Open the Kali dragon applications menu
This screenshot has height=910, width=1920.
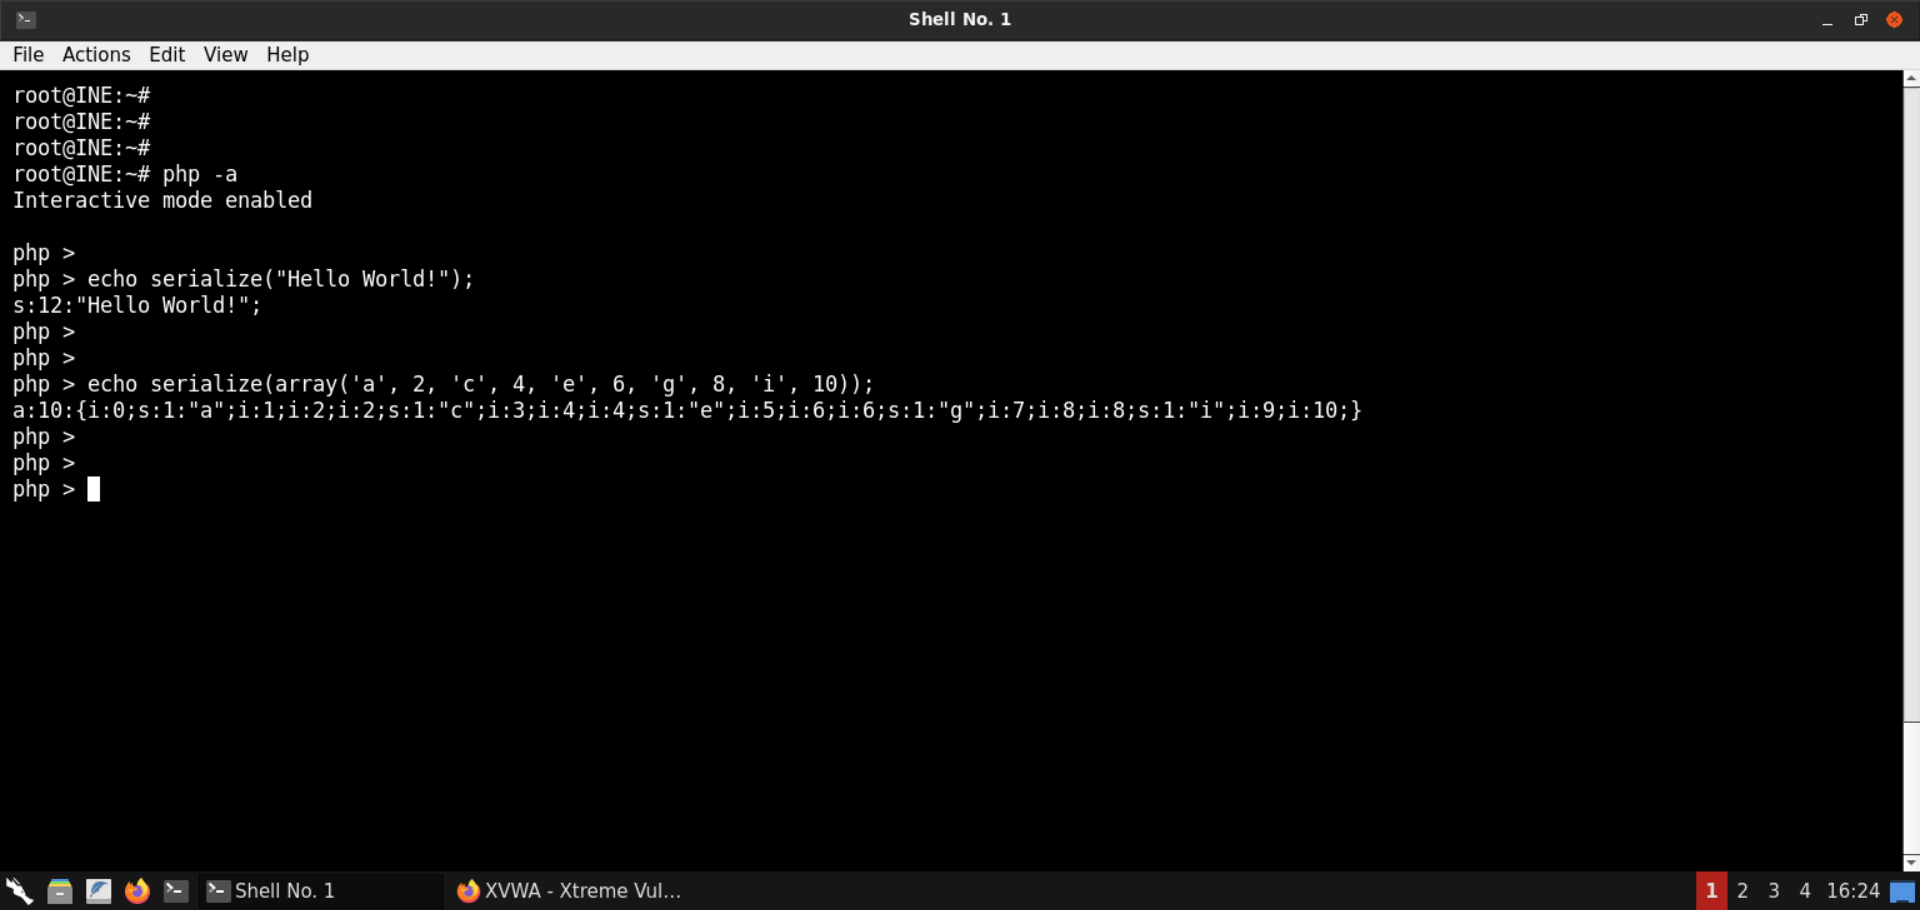pos(19,890)
